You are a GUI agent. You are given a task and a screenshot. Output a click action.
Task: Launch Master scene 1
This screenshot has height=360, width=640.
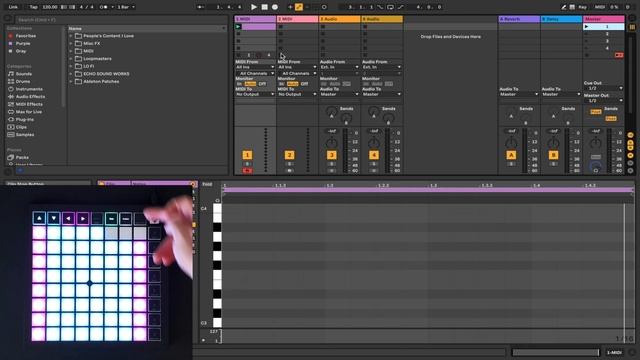[x=587, y=27]
